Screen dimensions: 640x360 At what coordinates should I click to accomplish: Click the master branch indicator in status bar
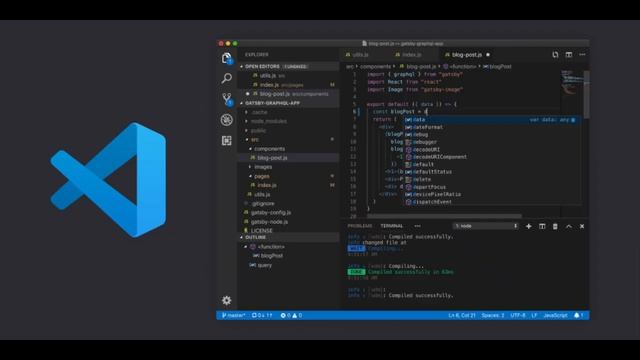click(233, 315)
